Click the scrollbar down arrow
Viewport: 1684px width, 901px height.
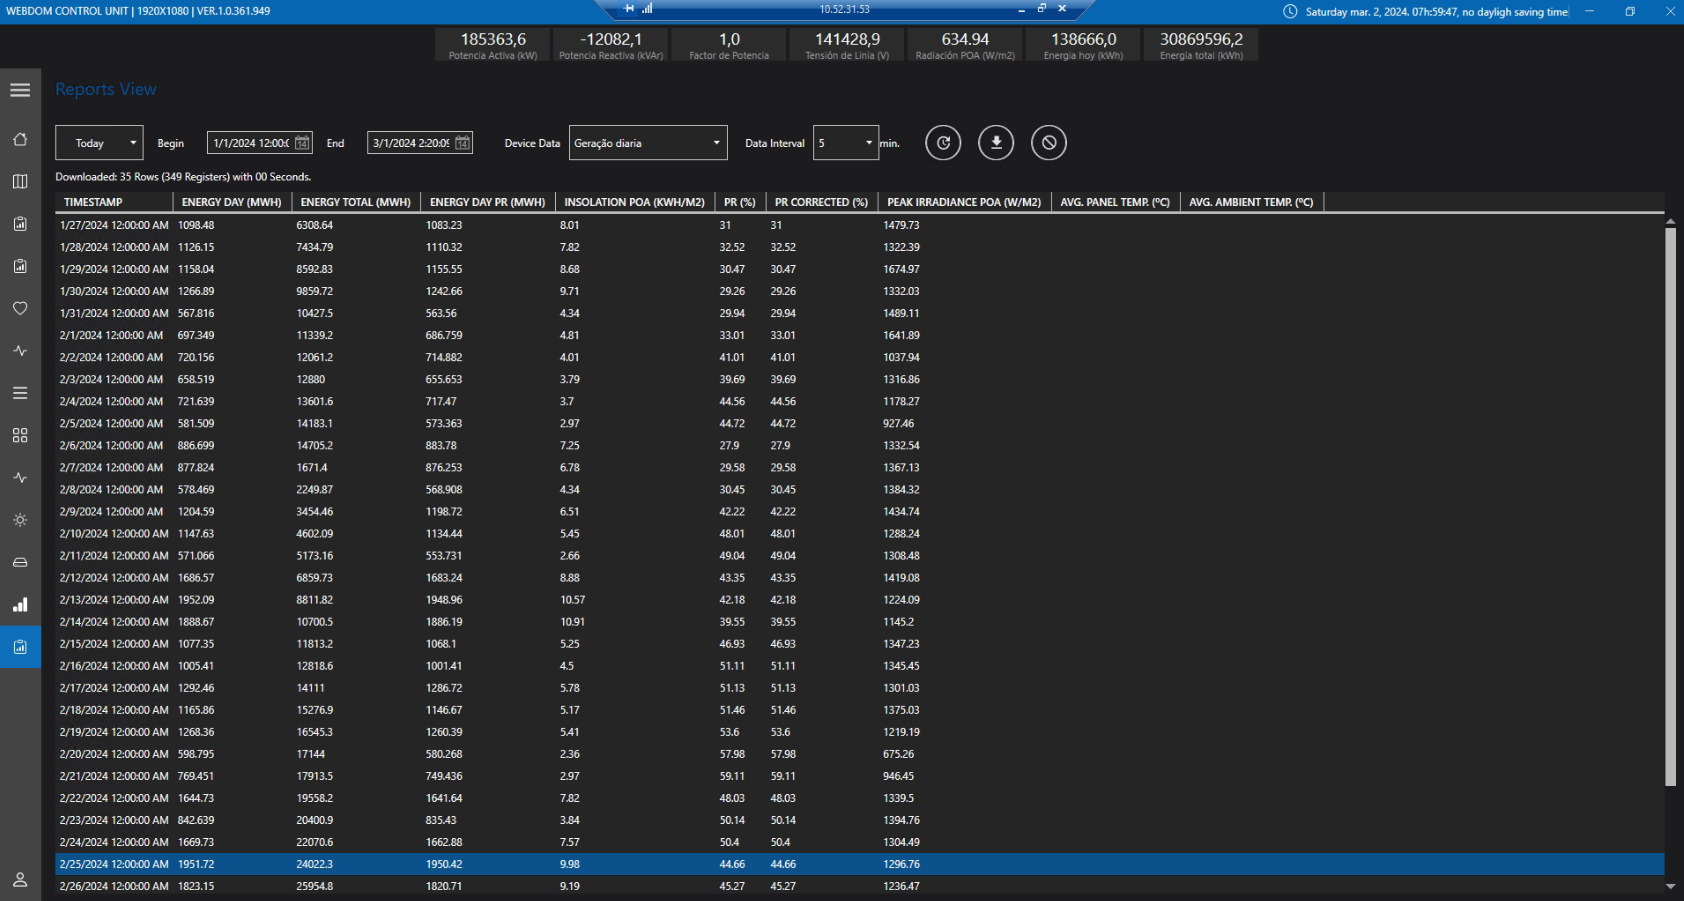click(x=1670, y=886)
